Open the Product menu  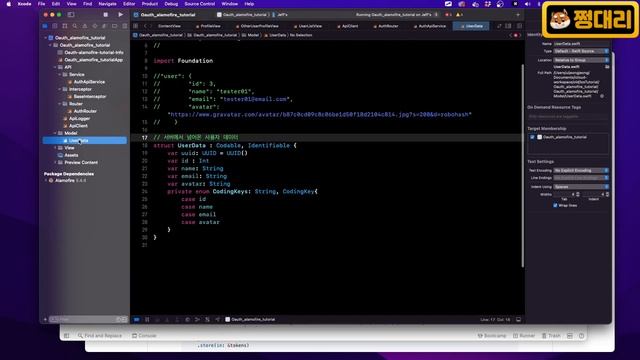(150, 4)
